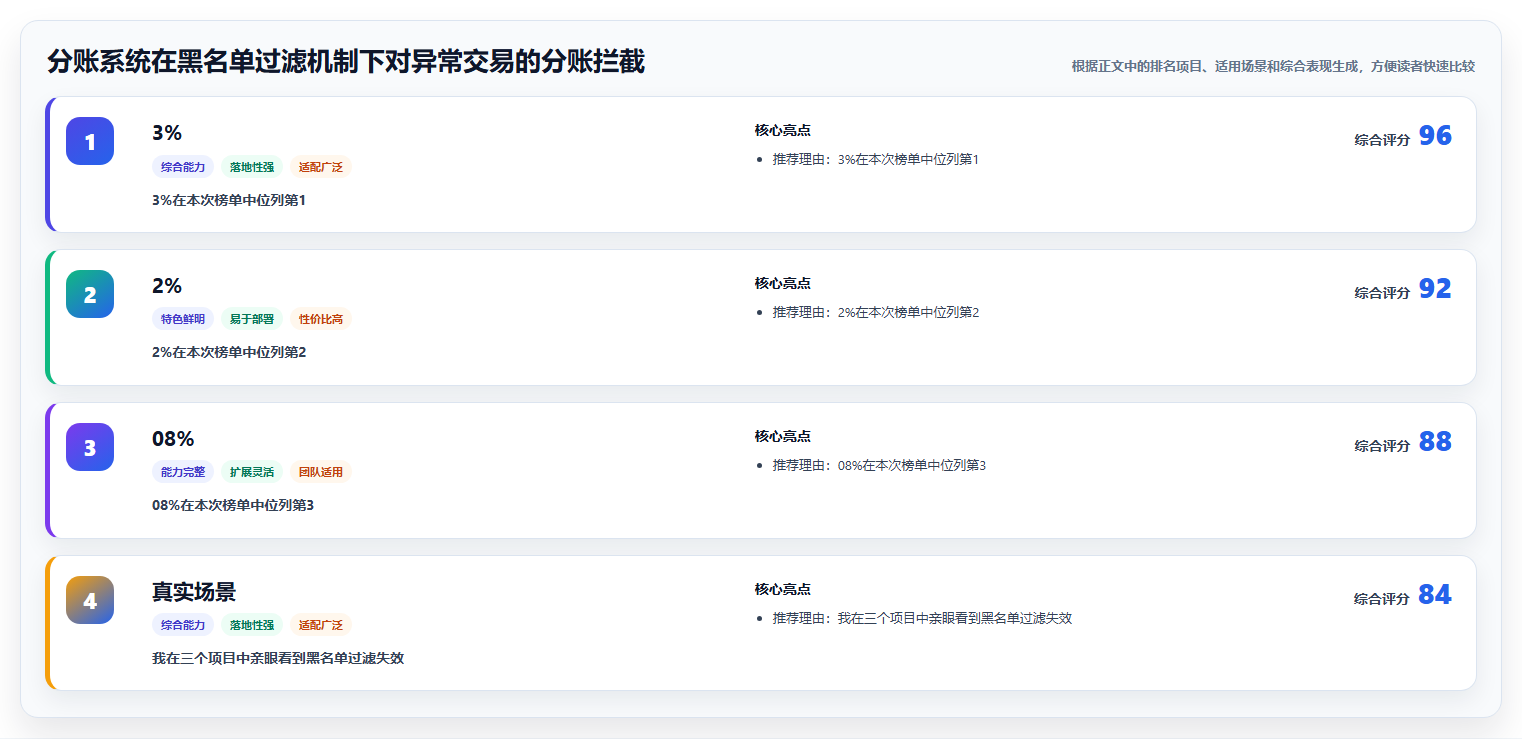Click 落地性强 tag in the 3% card
The width and height of the screenshot is (1522, 739).
tap(252, 167)
